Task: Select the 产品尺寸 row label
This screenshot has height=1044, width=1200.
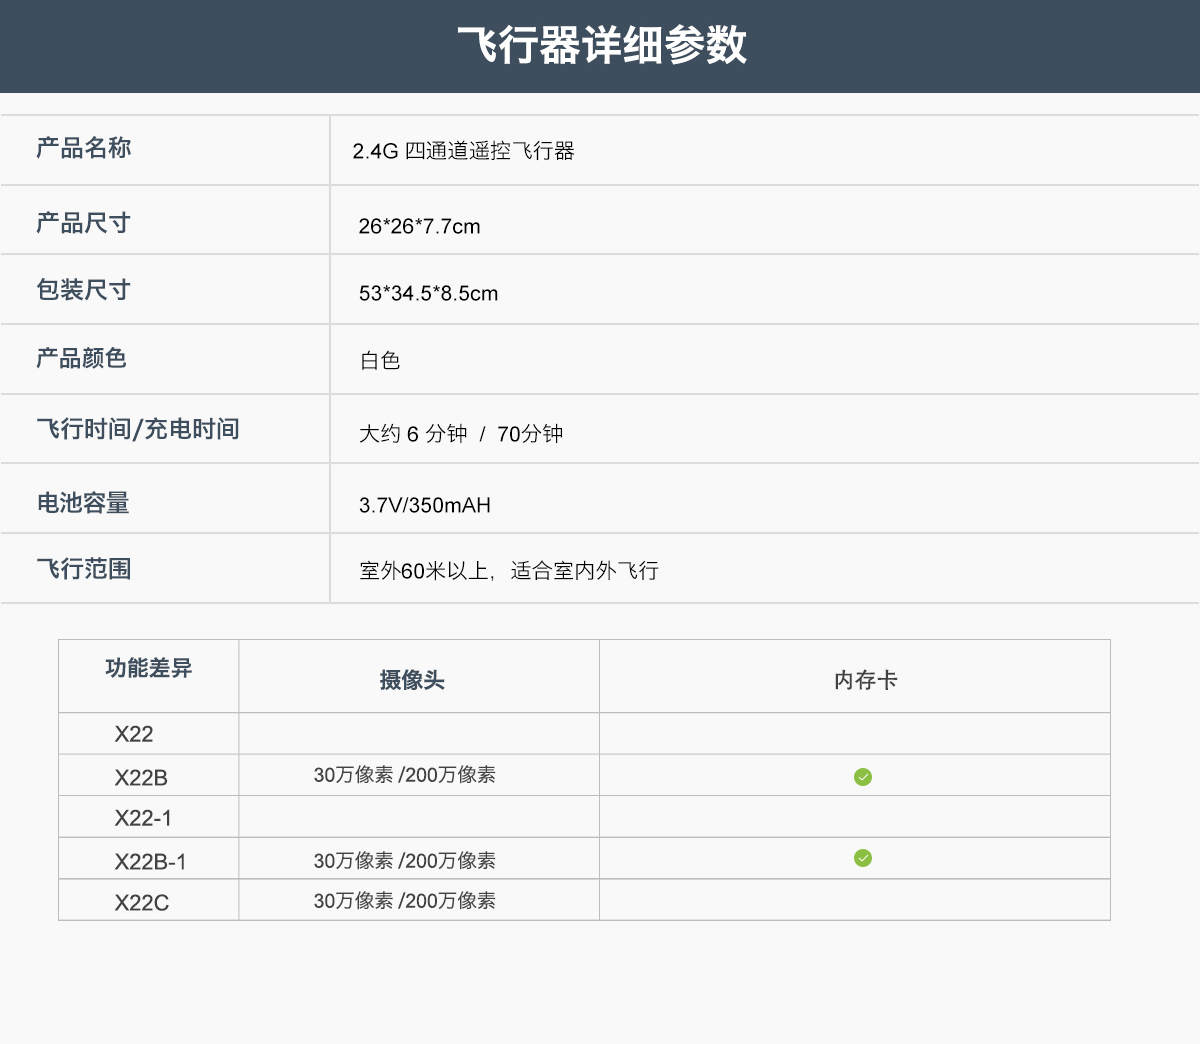Action: pyautogui.click(x=84, y=223)
